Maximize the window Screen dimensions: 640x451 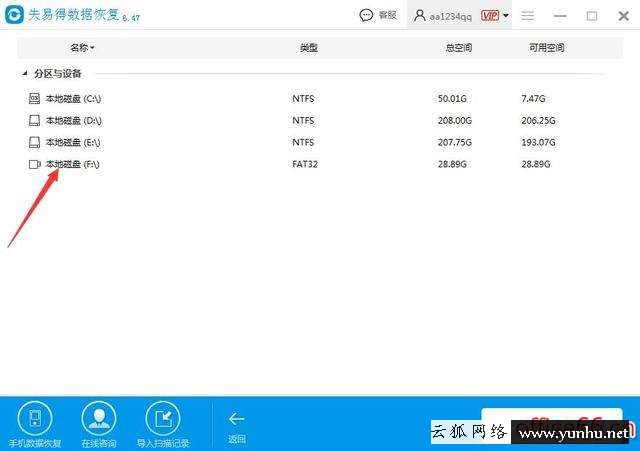[x=592, y=16]
